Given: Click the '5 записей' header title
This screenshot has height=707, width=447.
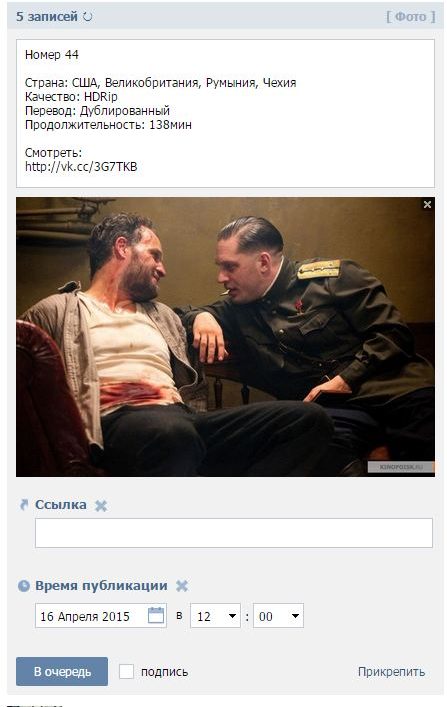Looking at the screenshot, I should [x=47, y=17].
